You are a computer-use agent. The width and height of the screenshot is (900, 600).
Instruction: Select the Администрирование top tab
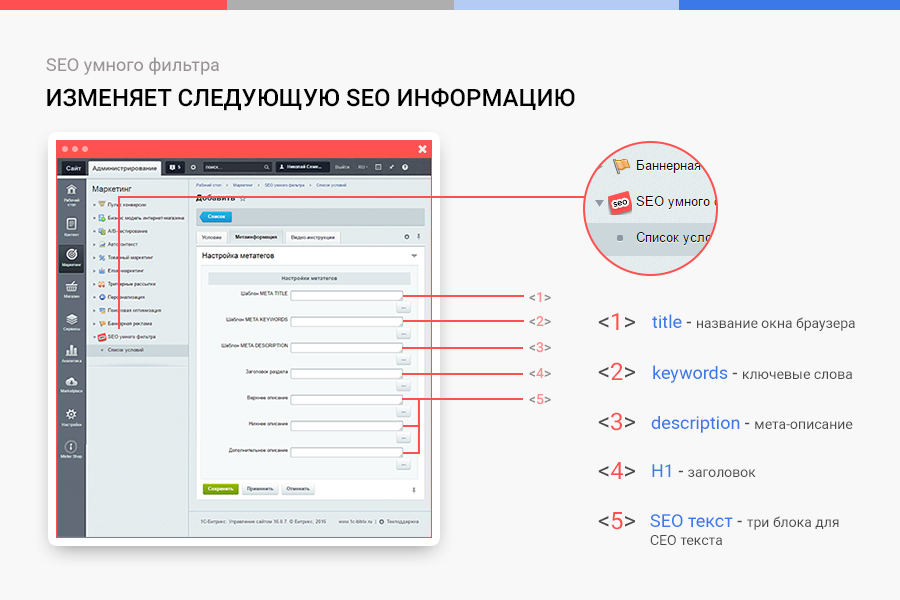124,167
